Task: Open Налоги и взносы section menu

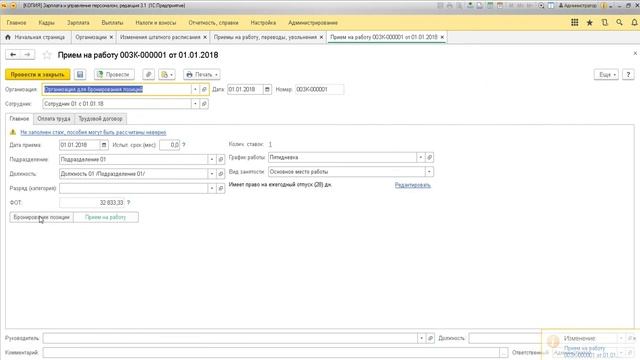Action: 156,23
